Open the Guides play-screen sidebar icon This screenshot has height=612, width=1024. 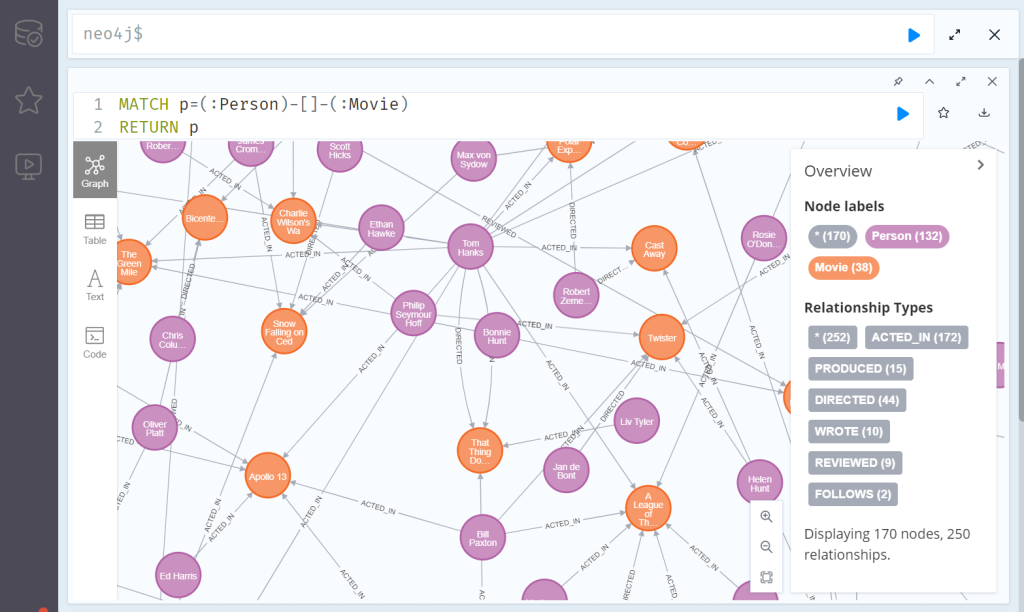[29, 167]
